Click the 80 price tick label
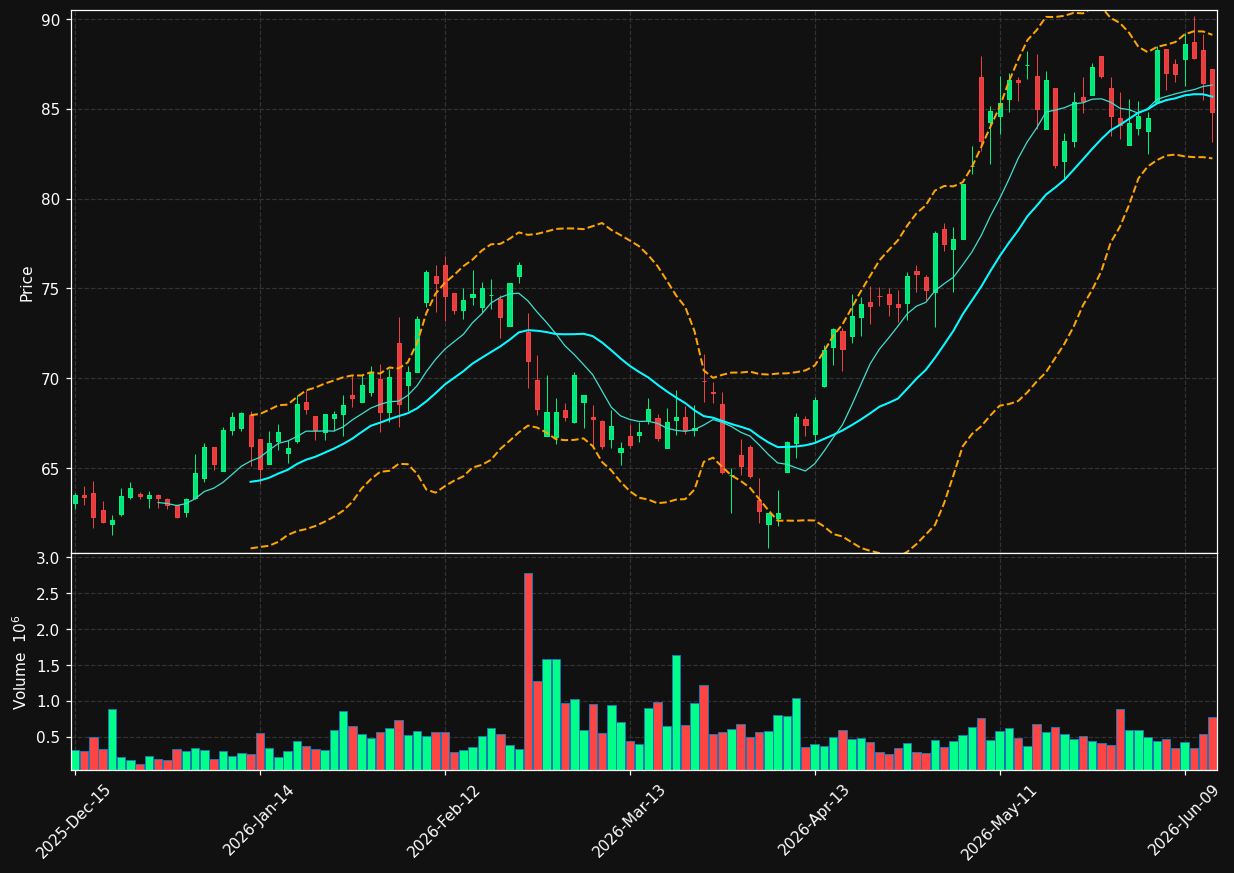 [x=52, y=200]
